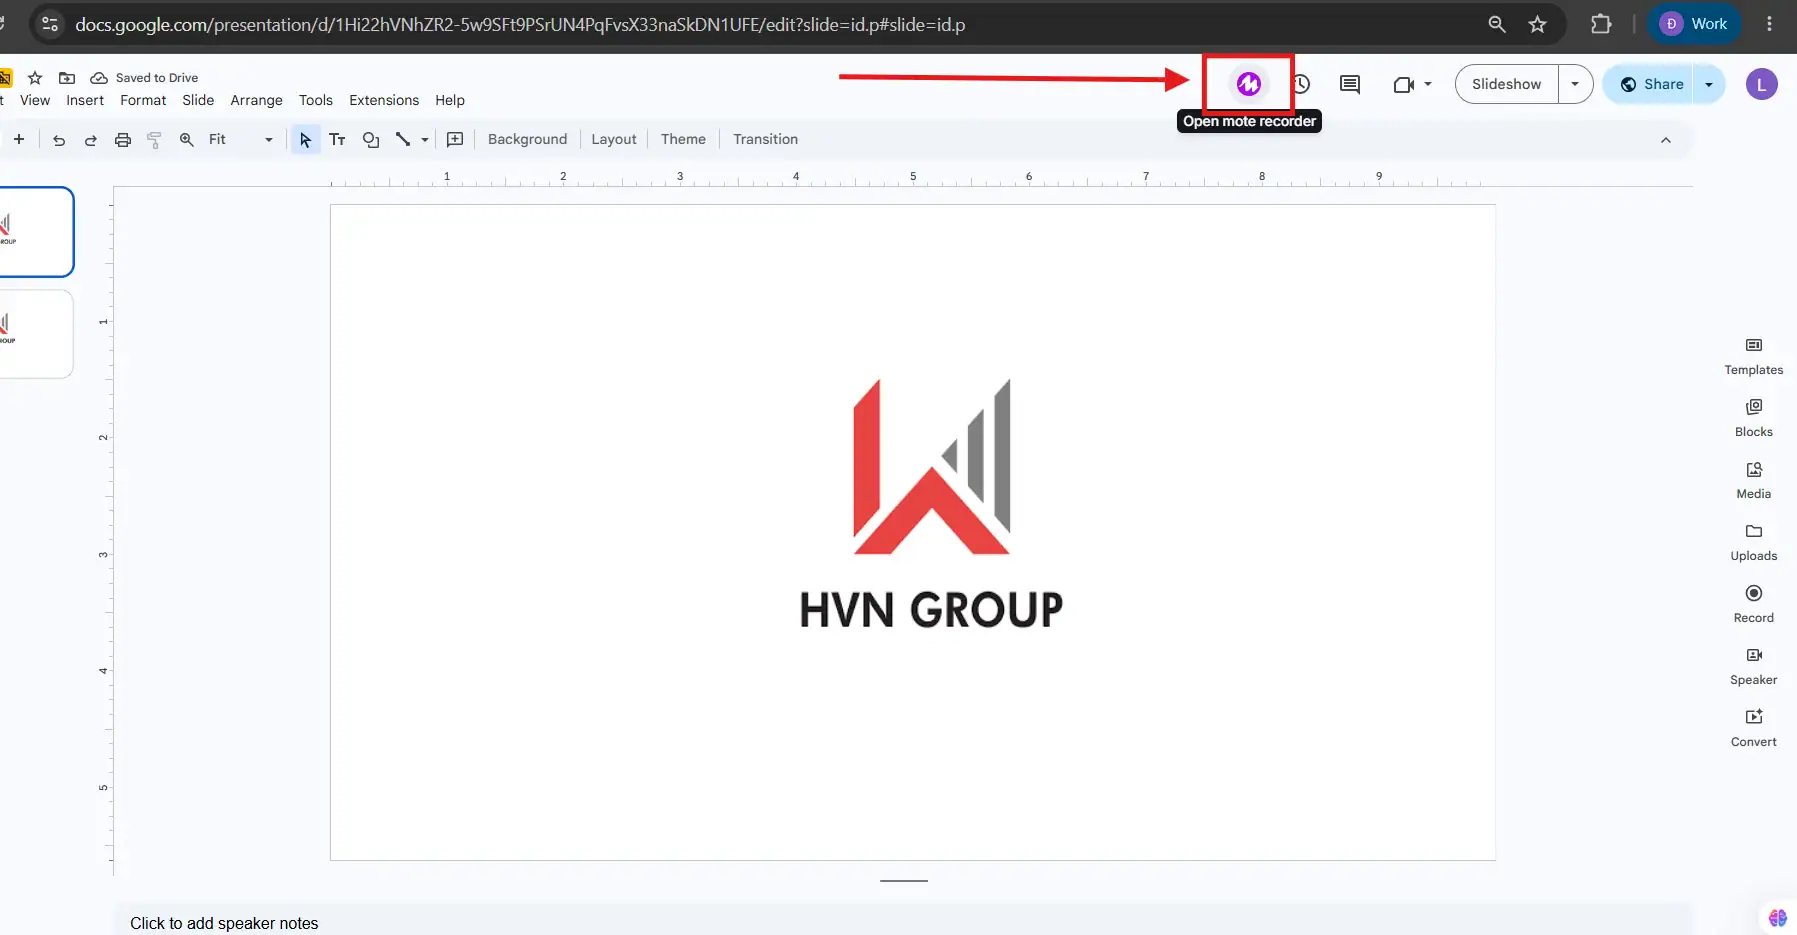The width and height of the screenshot is (1797, 935).
Task: Open the comment history panel
Action: tap(1350, 84)
